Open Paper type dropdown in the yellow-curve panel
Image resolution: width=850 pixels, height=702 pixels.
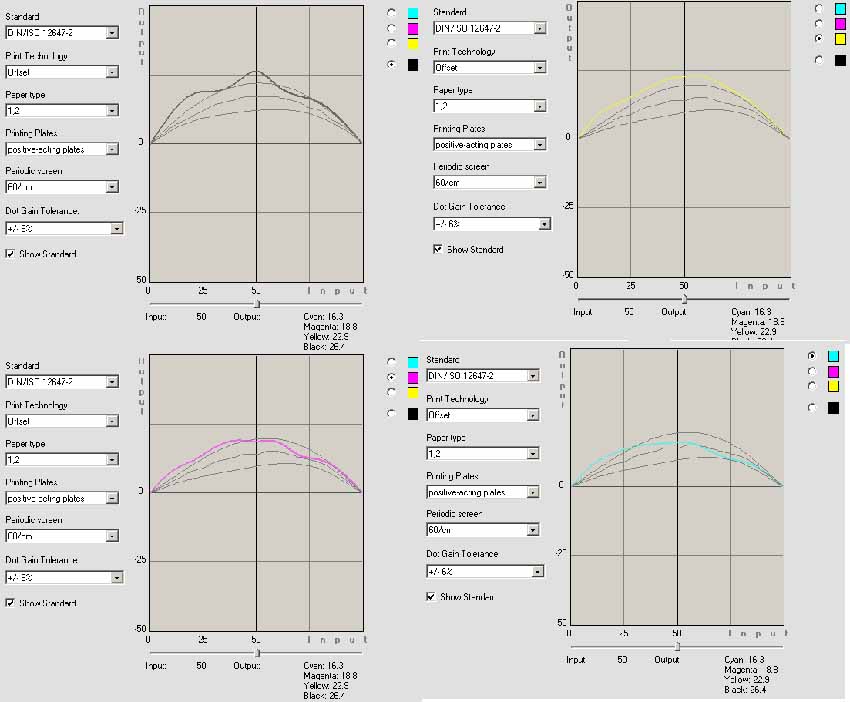(540, 106)
